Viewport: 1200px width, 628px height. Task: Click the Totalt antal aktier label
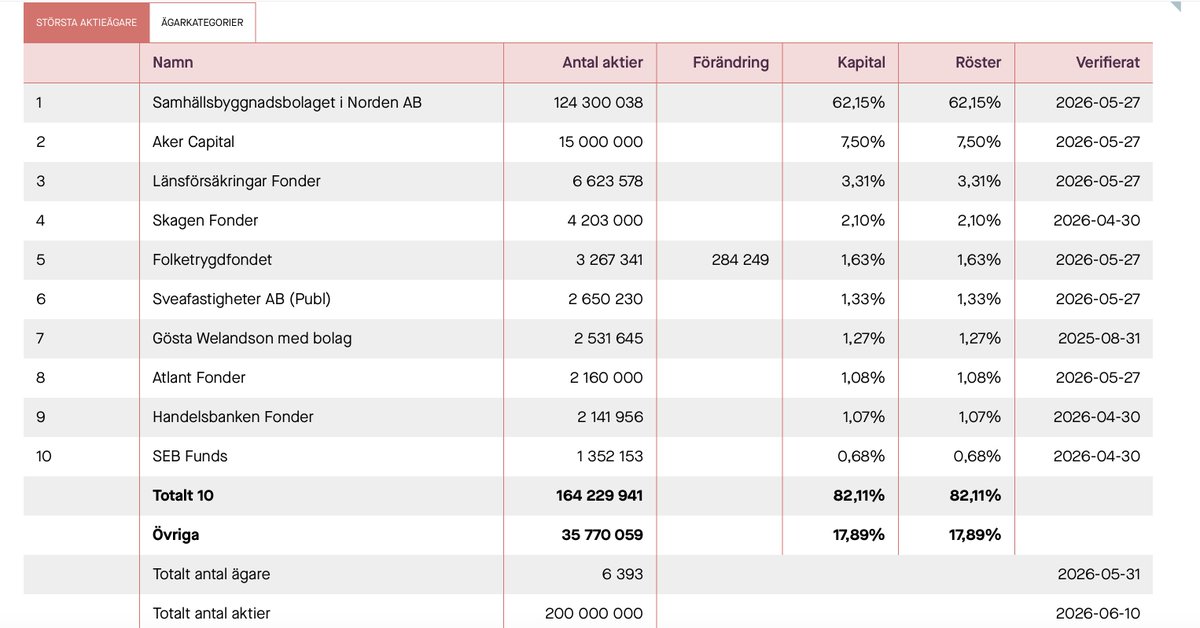[x=211, y=613]
